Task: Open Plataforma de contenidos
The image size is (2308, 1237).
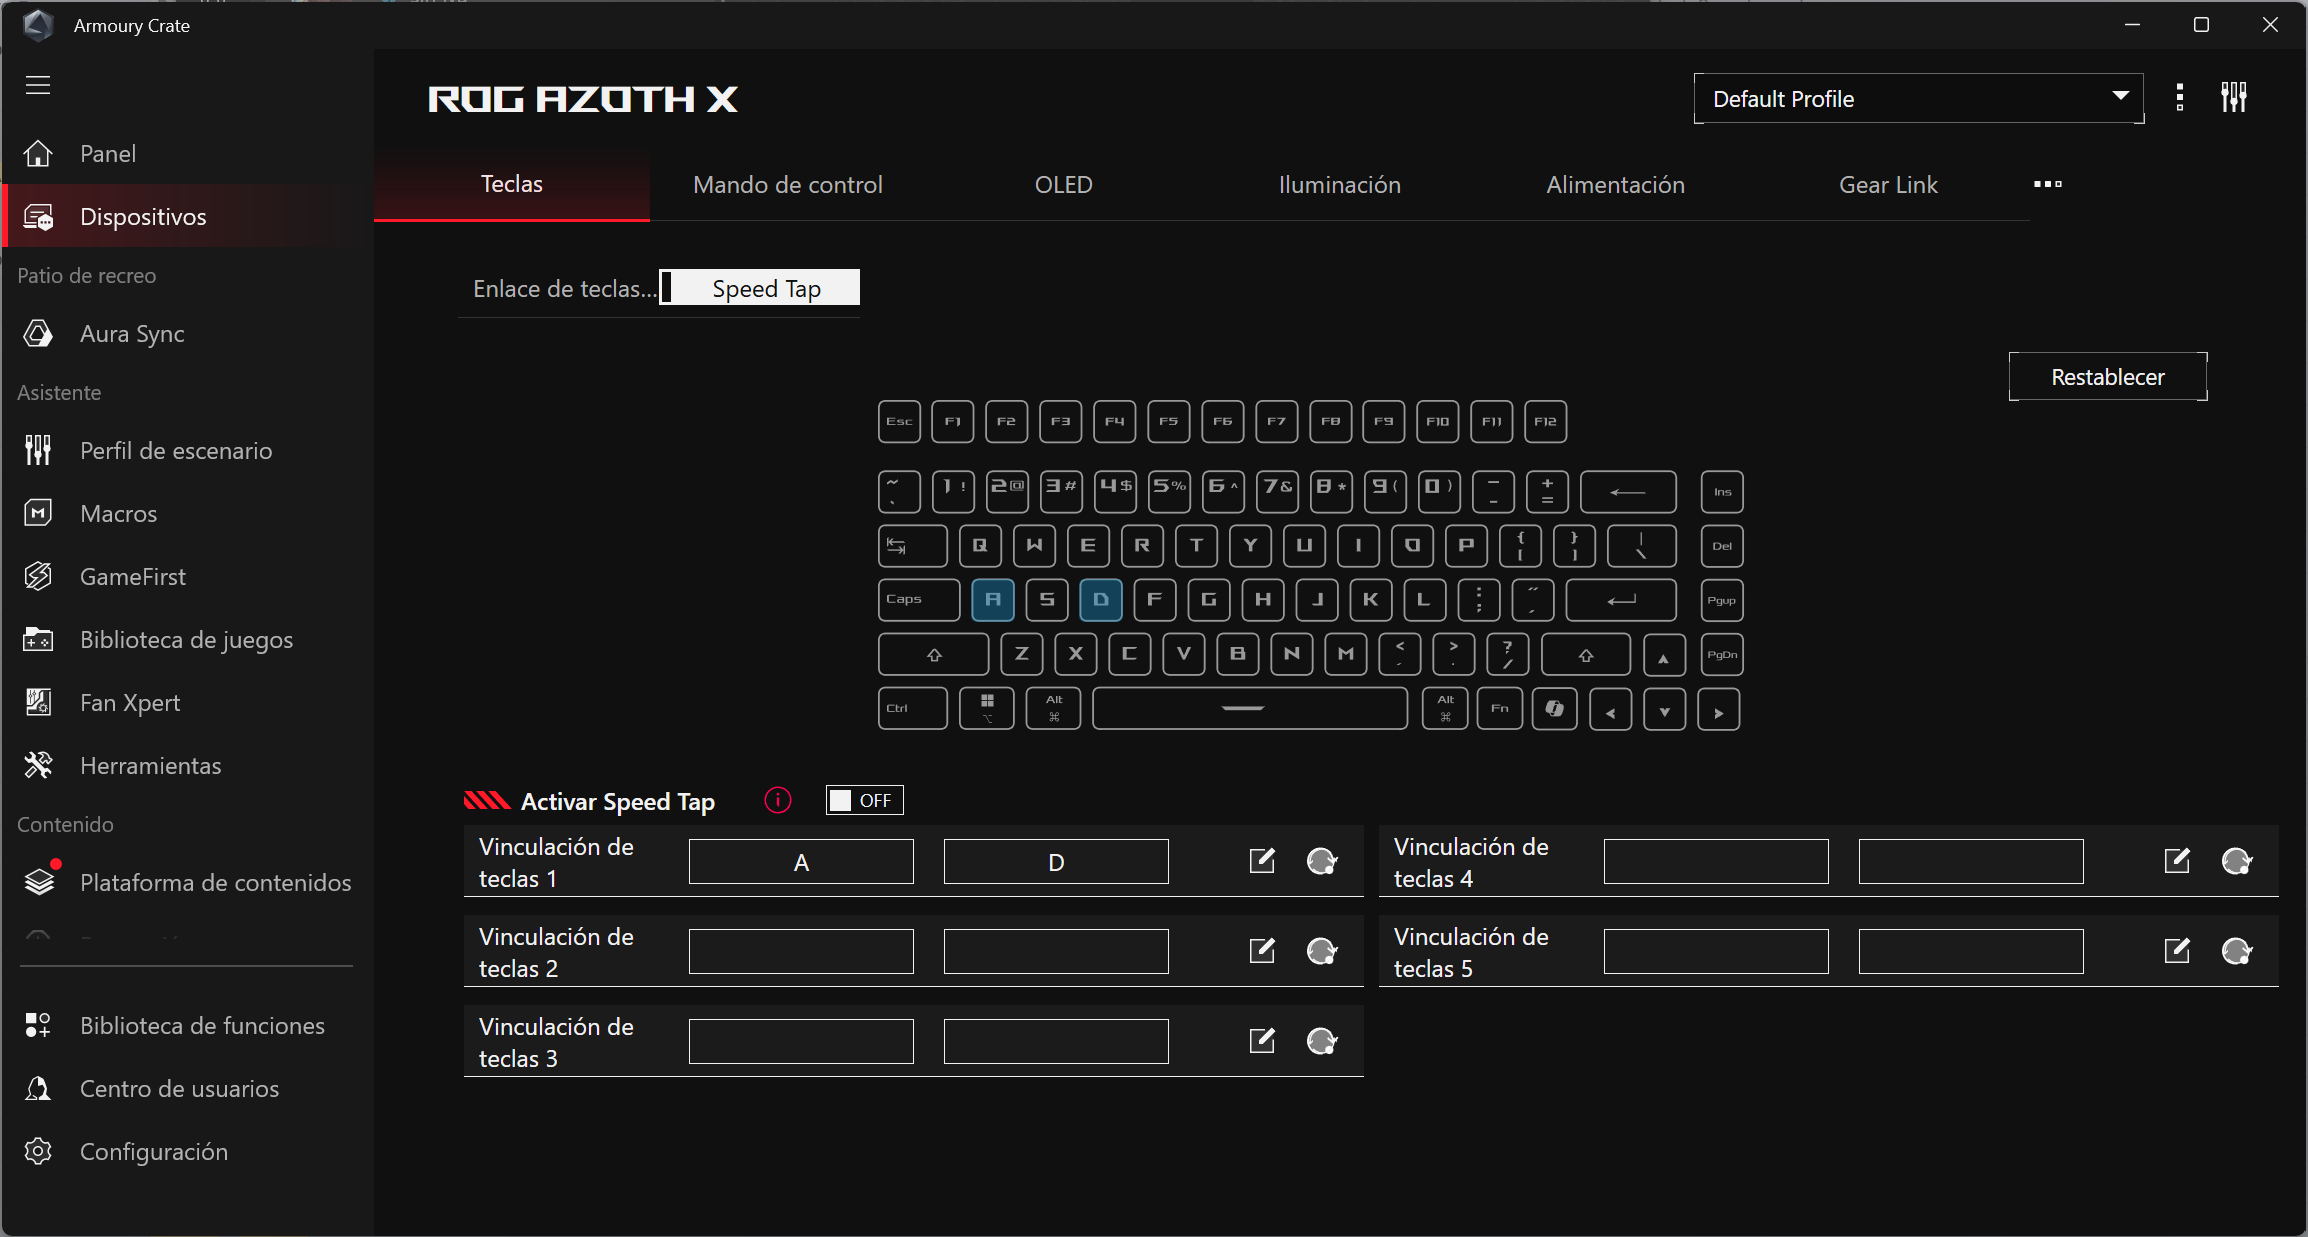Action: (x=187, y=882)
